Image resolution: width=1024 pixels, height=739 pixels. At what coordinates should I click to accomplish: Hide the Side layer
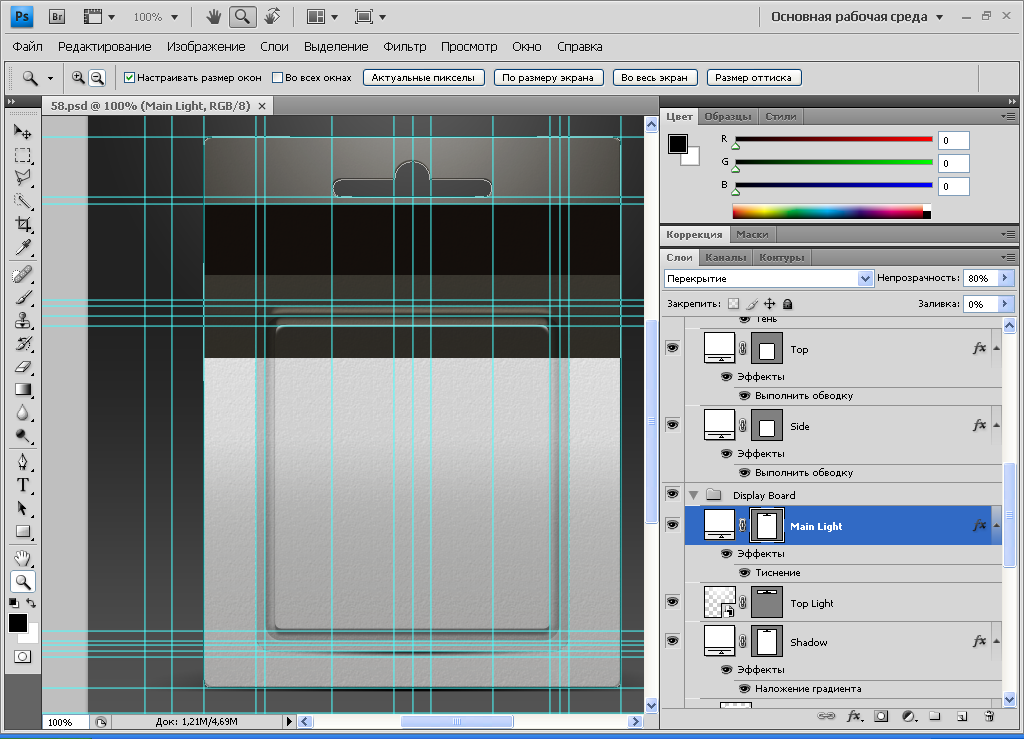pyautogui.click(x=673, y=425)
